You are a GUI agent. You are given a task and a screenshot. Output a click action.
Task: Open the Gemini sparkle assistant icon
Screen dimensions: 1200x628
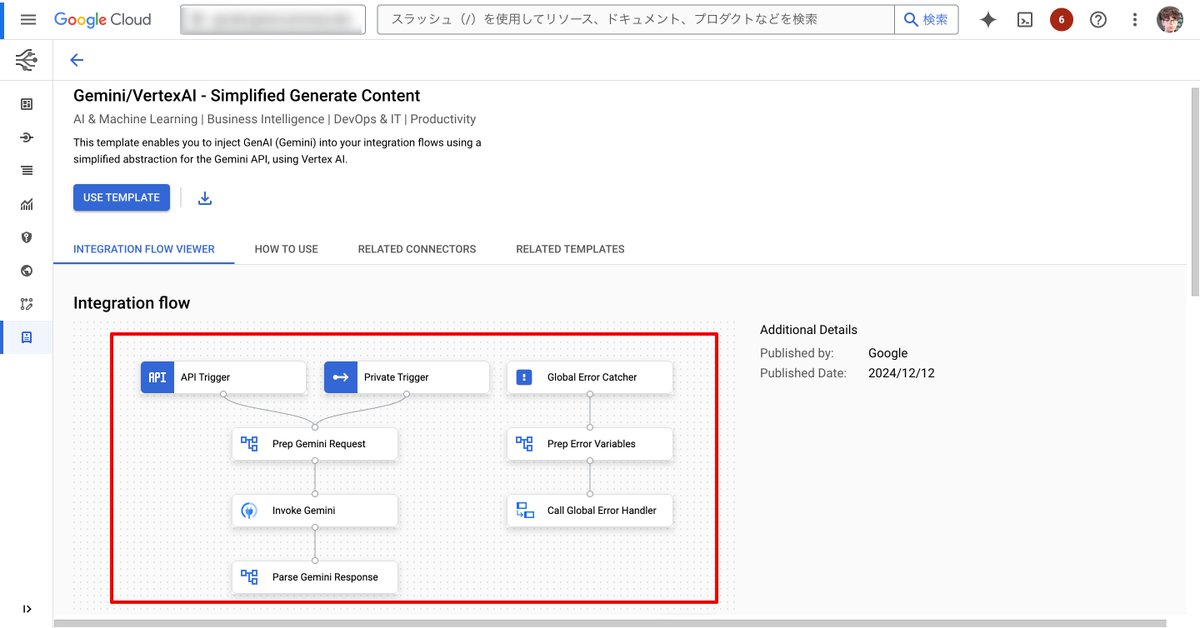click(988, 19)
